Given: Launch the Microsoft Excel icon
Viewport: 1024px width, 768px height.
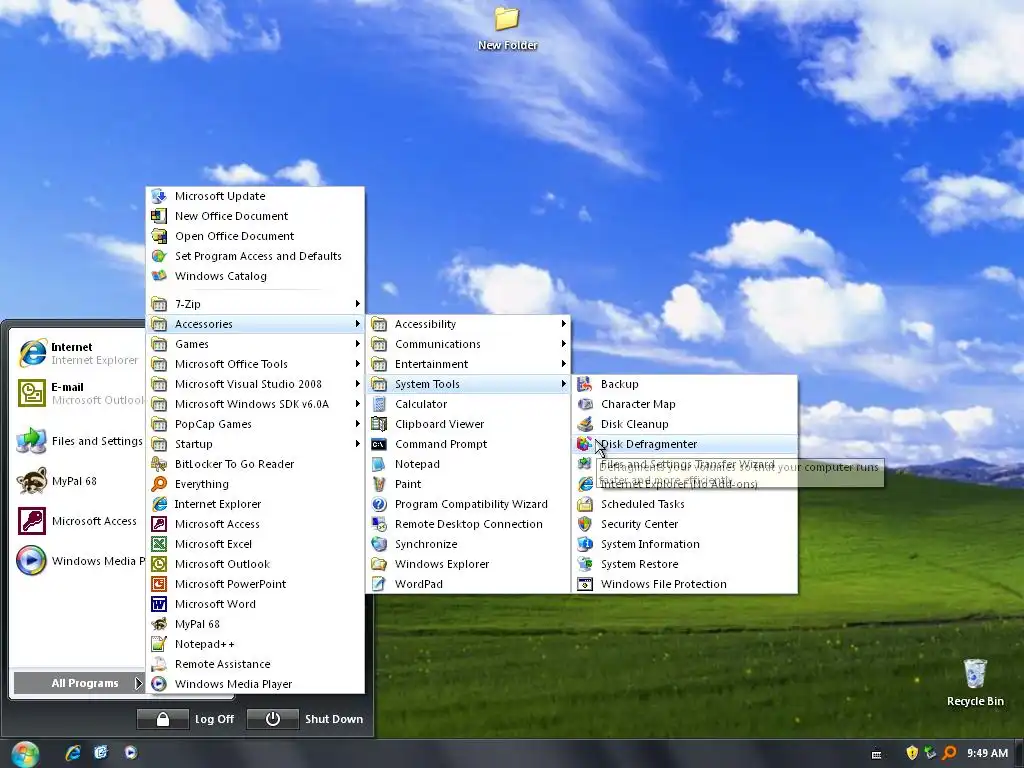Looking at the screenshot, I should point(159,544).
